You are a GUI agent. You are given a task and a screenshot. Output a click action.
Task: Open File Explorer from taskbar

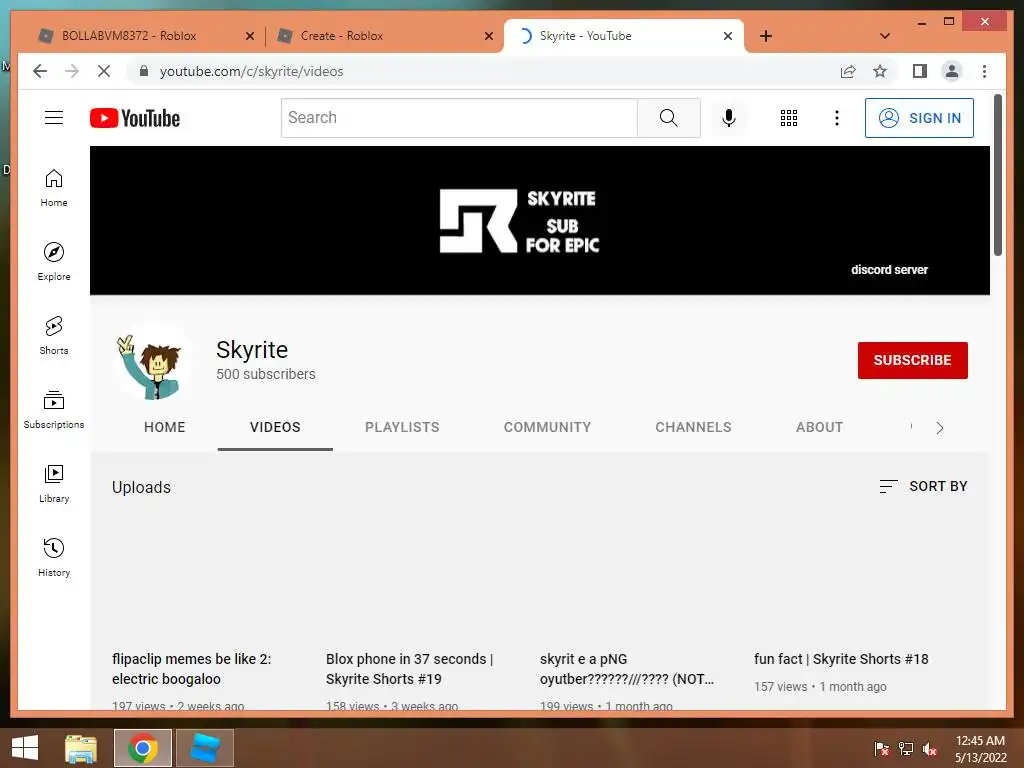[81, 748]
